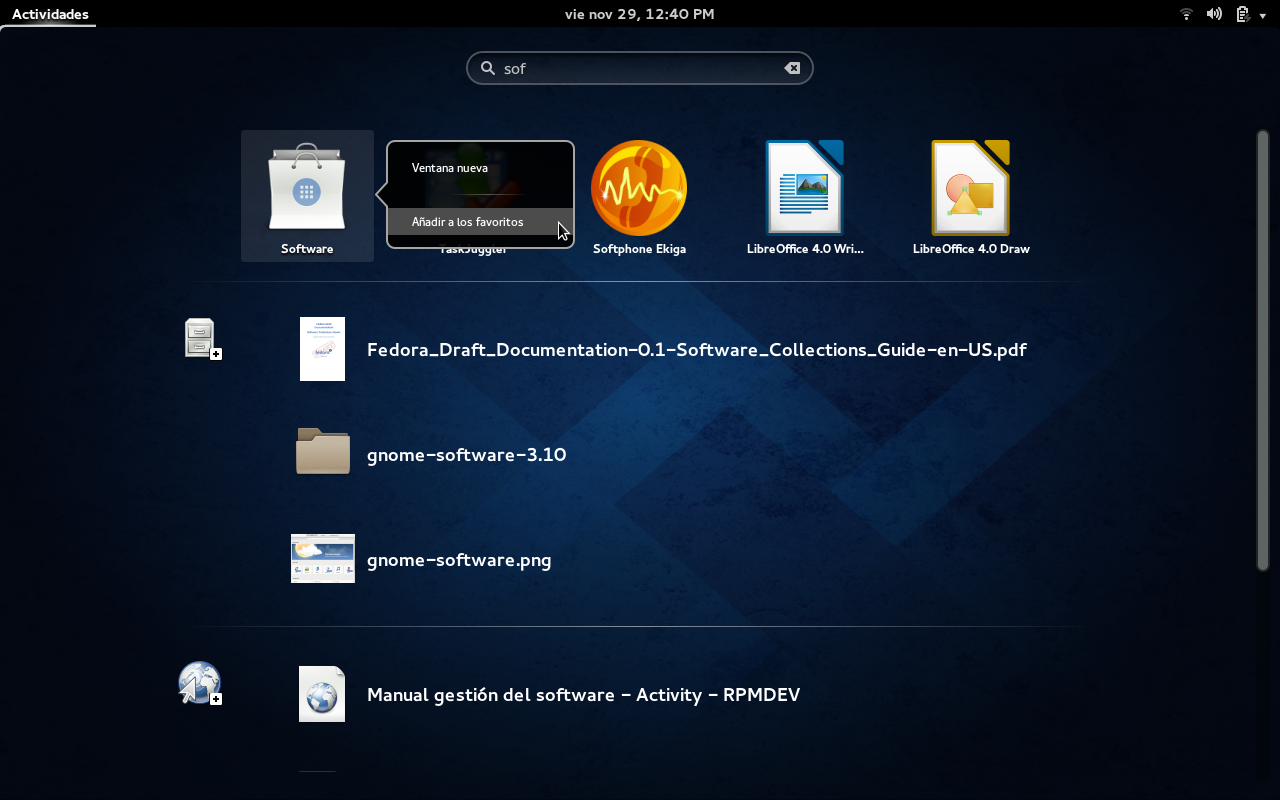Screen dimensions: 1280x800
Task: Click the Softphone Ekiga label
Action: [639, 249]
